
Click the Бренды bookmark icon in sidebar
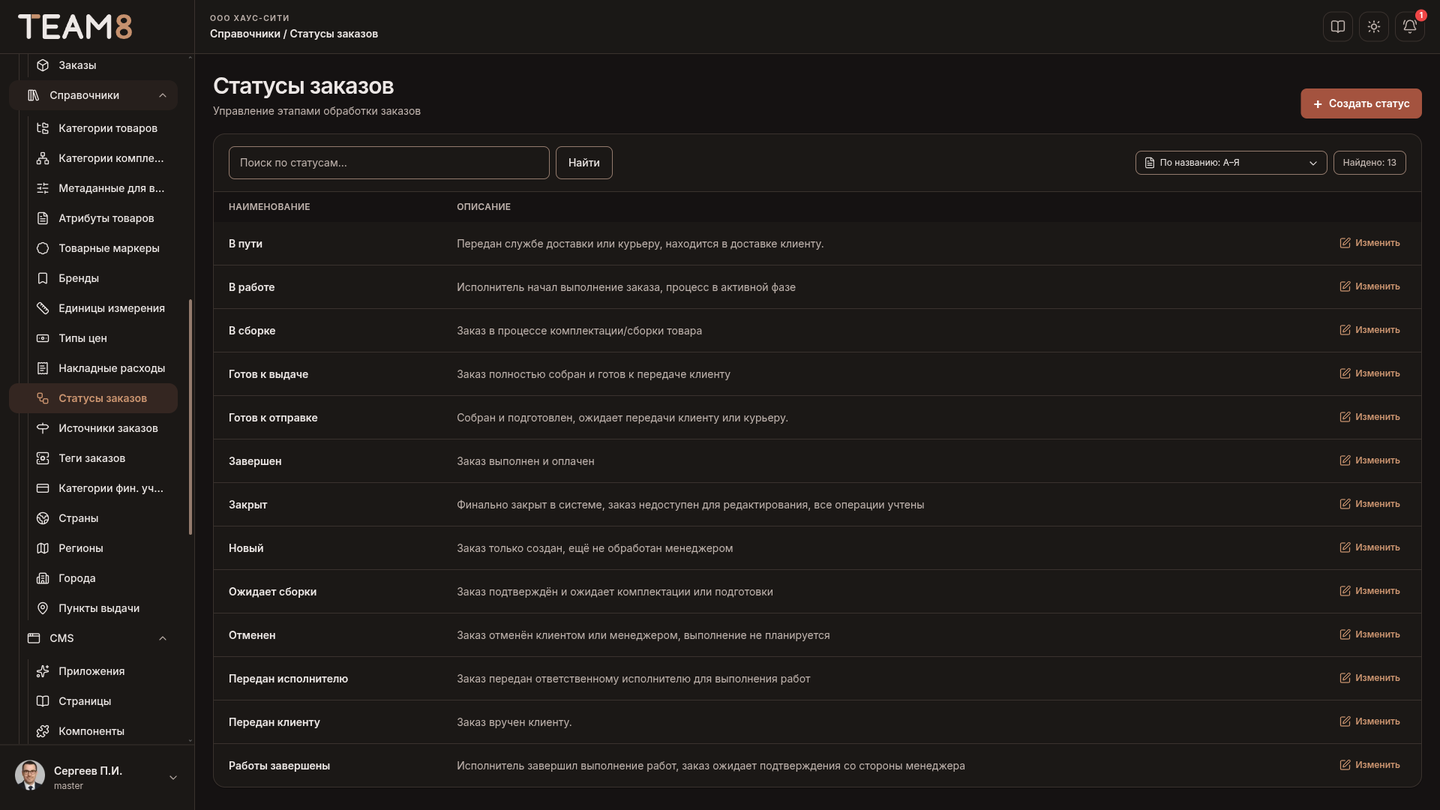43,278
